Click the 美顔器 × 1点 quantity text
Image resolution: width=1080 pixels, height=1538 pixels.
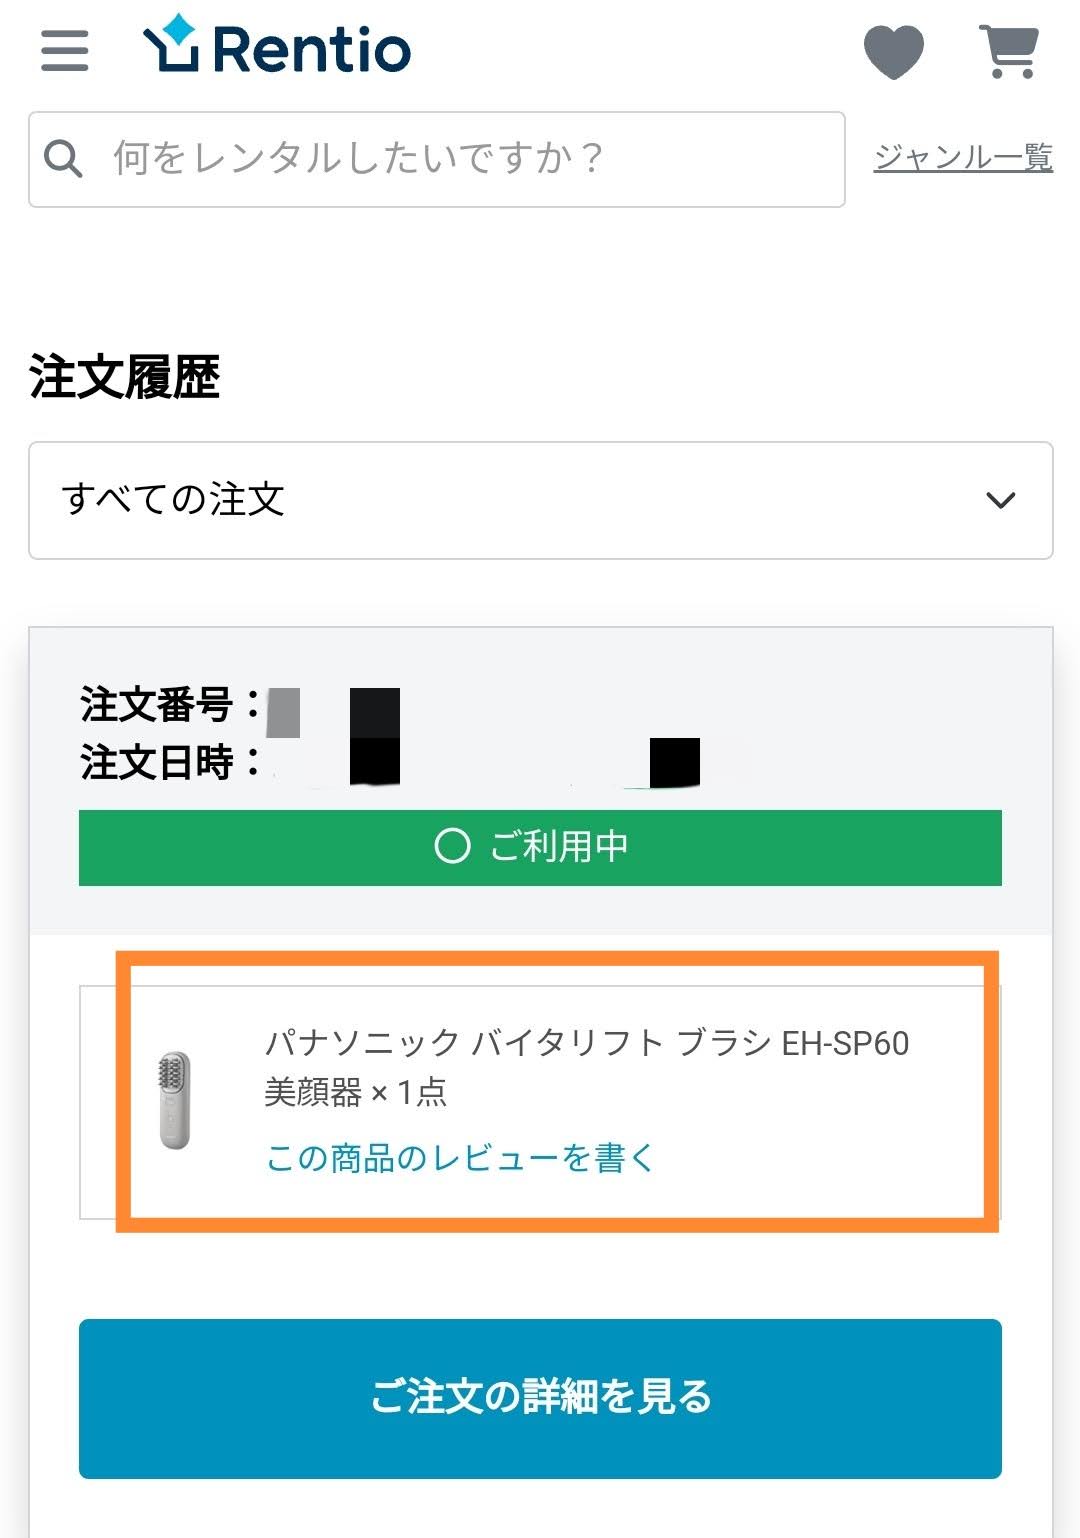355,1092
